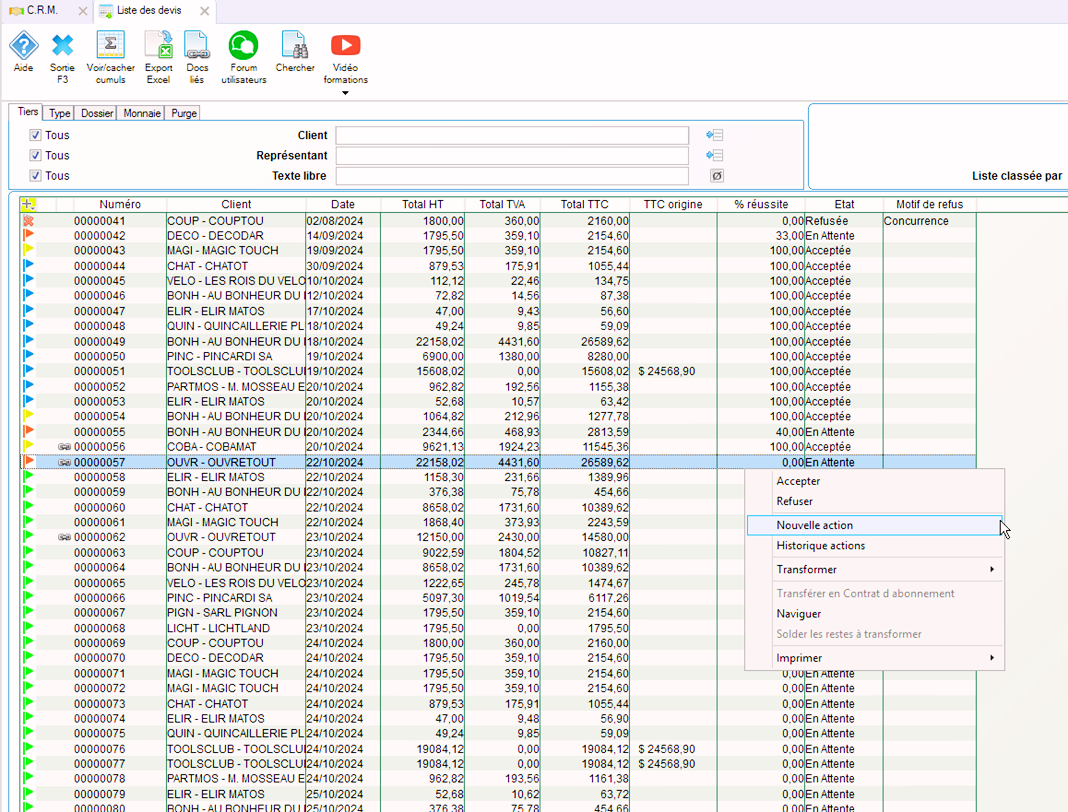Click the Sortie F3 exit icon
Screen dimensions: 1068x812
63,46
